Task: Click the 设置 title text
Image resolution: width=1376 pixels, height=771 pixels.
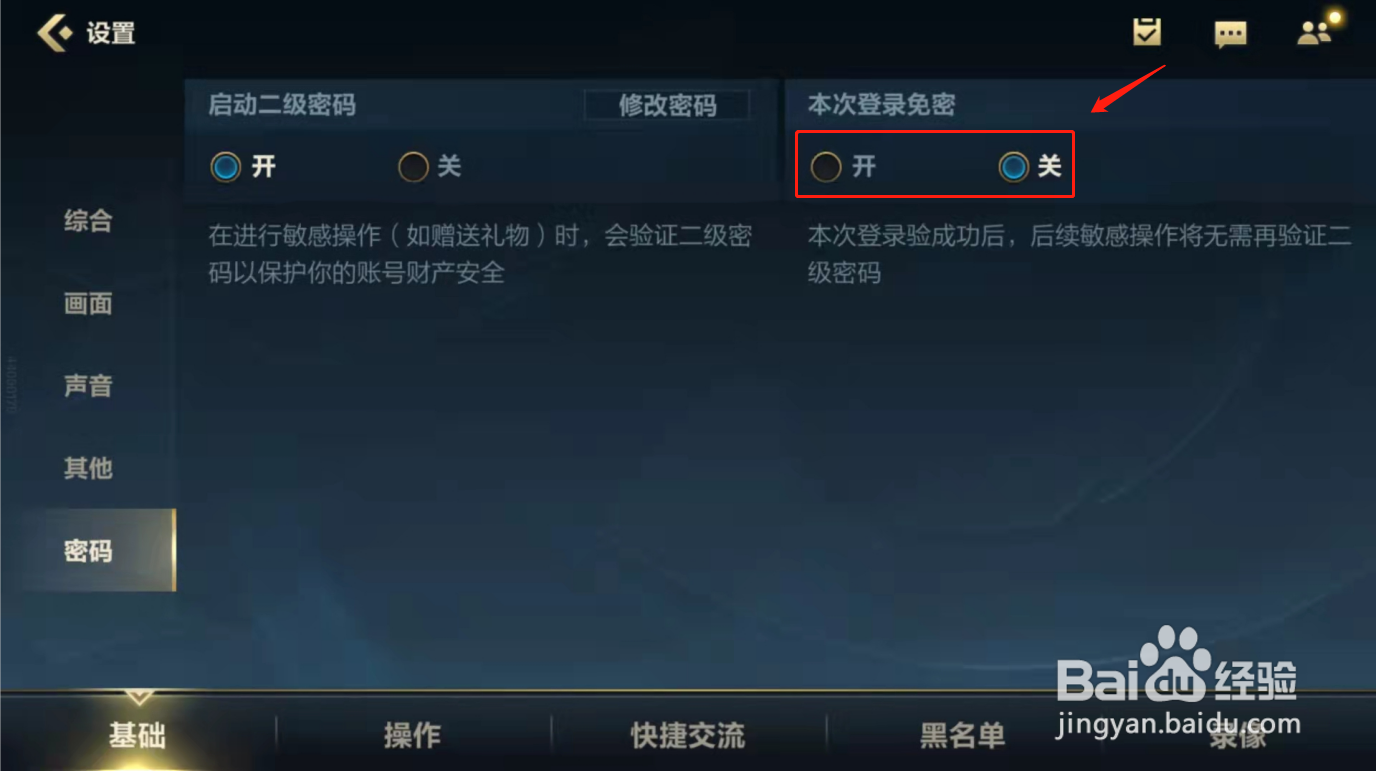Action: coord(110,33)
